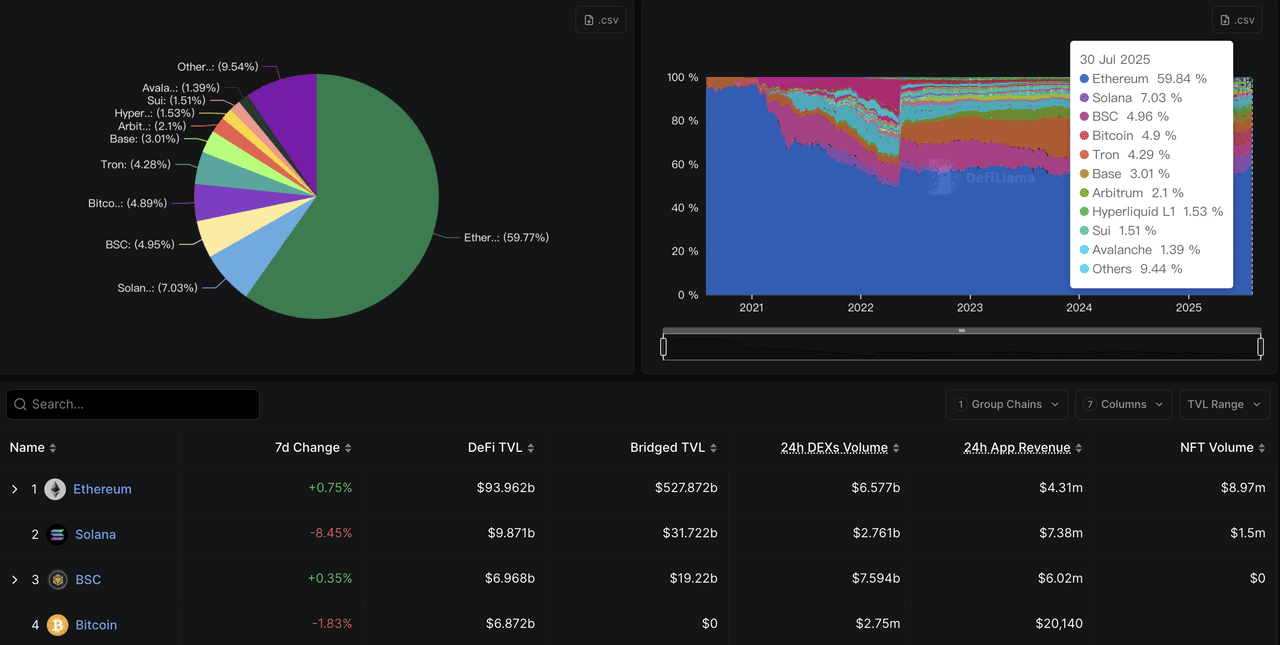Click the left handle of the timeline range slider
This screenshot has width=1280, height=645.
663,345
